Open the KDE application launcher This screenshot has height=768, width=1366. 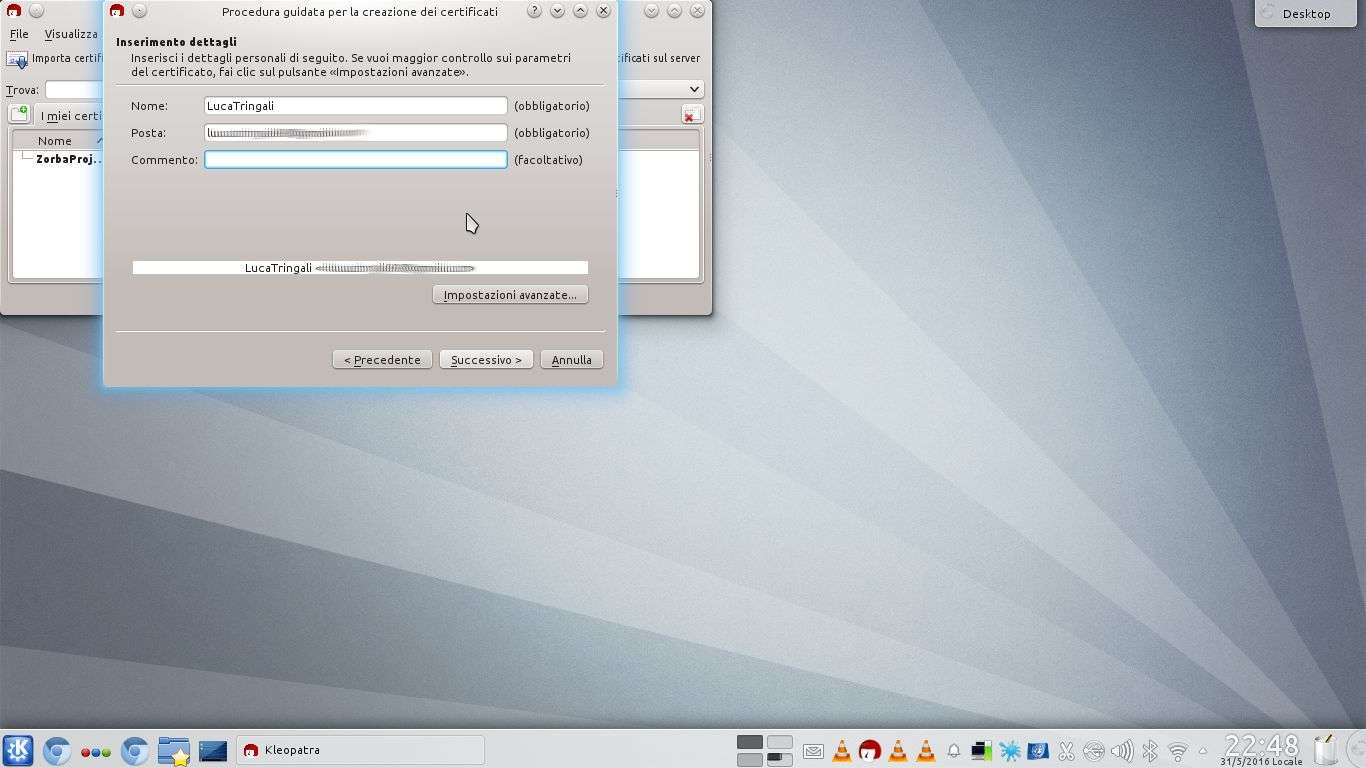click(x=18, y=750)
